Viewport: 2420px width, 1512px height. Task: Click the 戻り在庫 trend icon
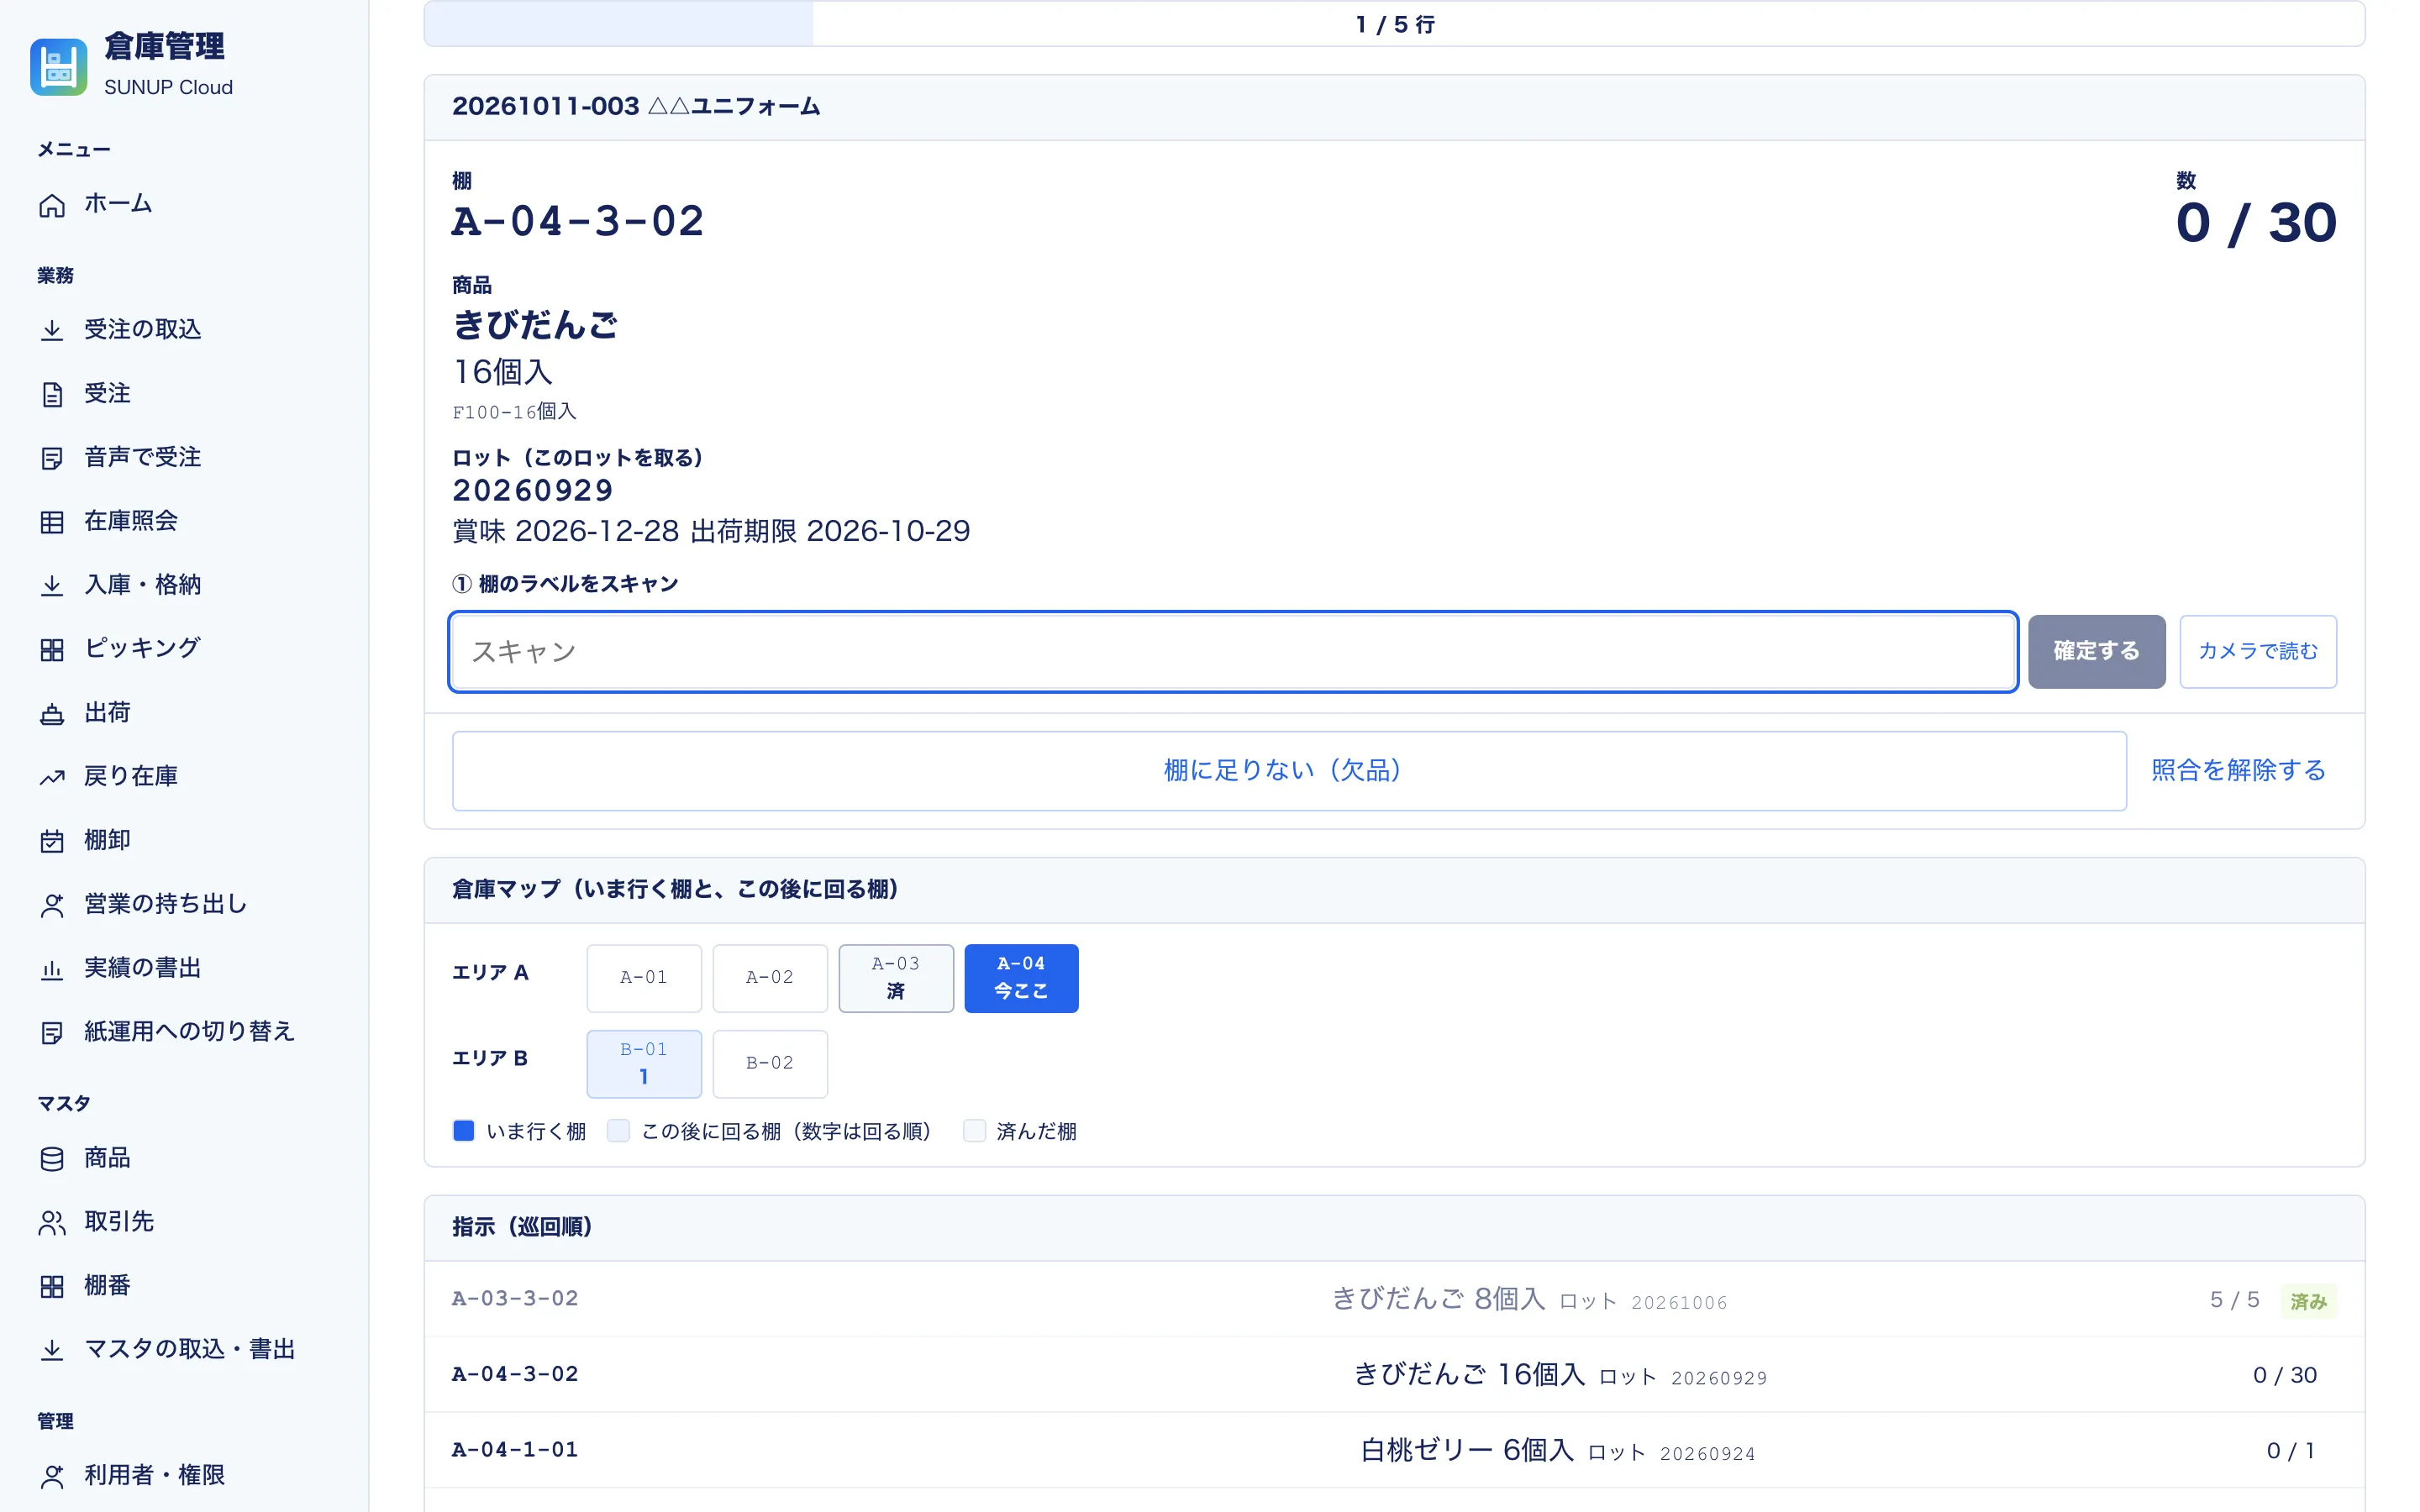52,777
